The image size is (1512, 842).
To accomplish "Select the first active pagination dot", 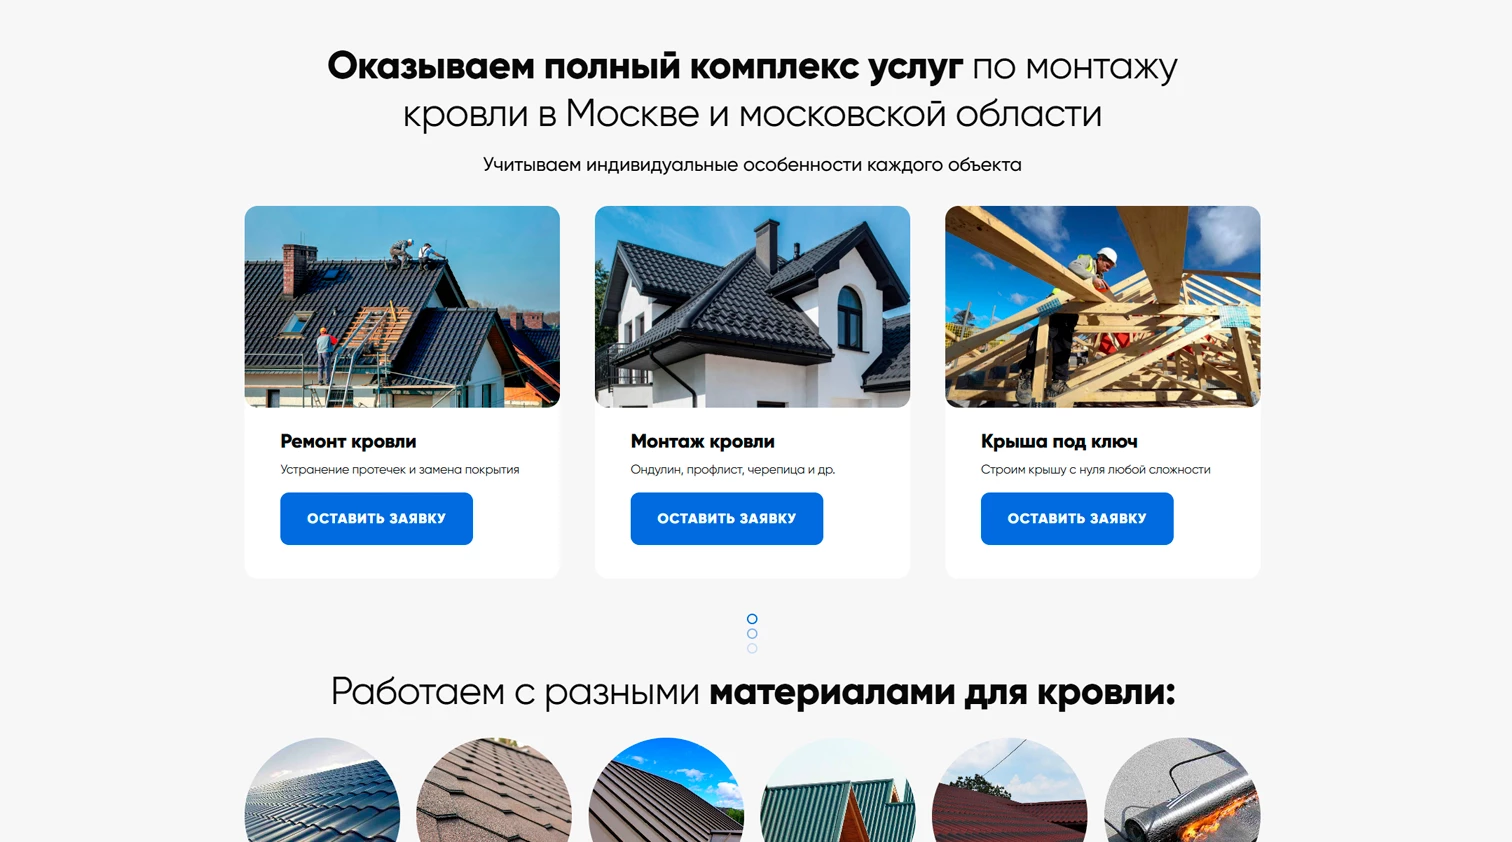I will (752, 619).
